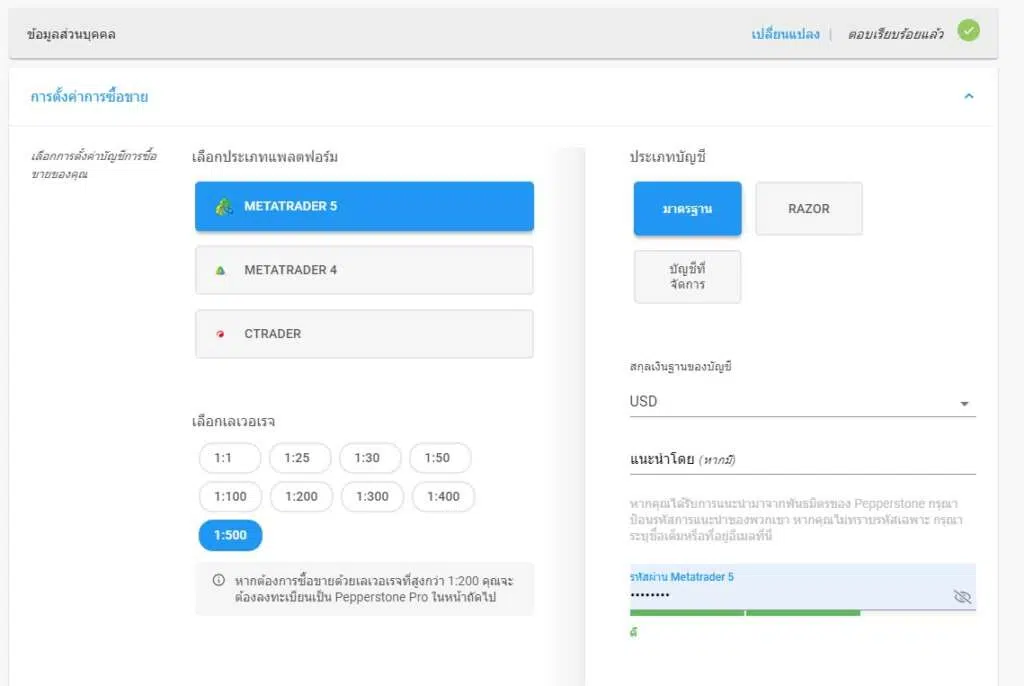Show the Metatrader 5 password with eye icon
This screenshot has width=1024, height=686.
(x=962, y=596)
